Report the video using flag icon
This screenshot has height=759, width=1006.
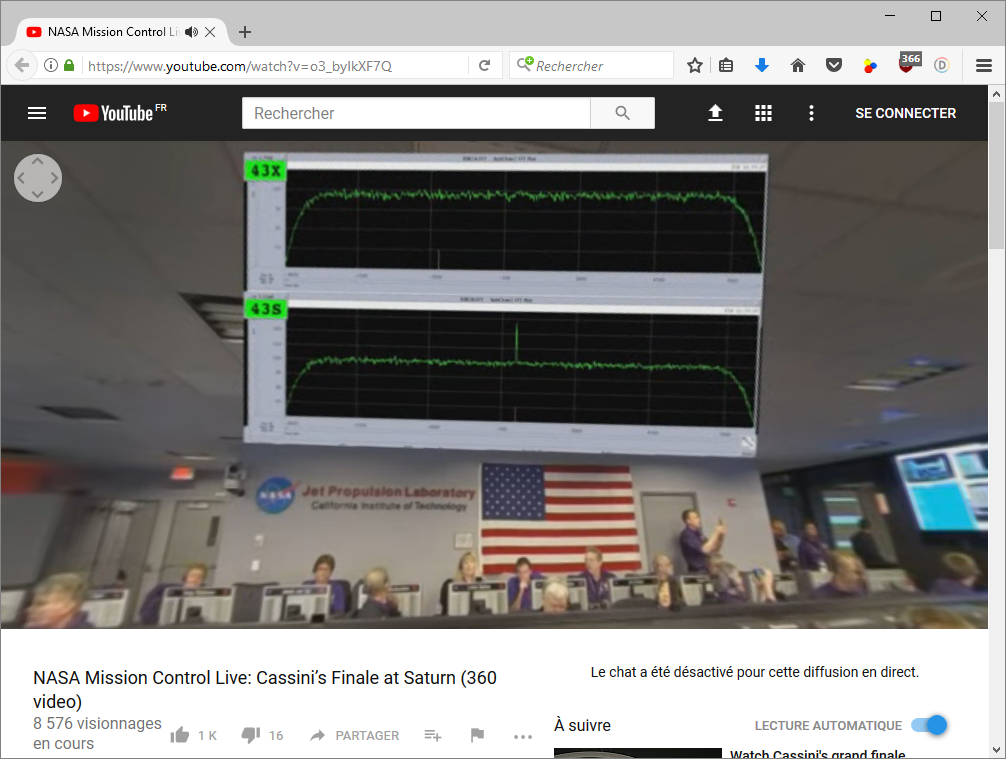(477, 735)
